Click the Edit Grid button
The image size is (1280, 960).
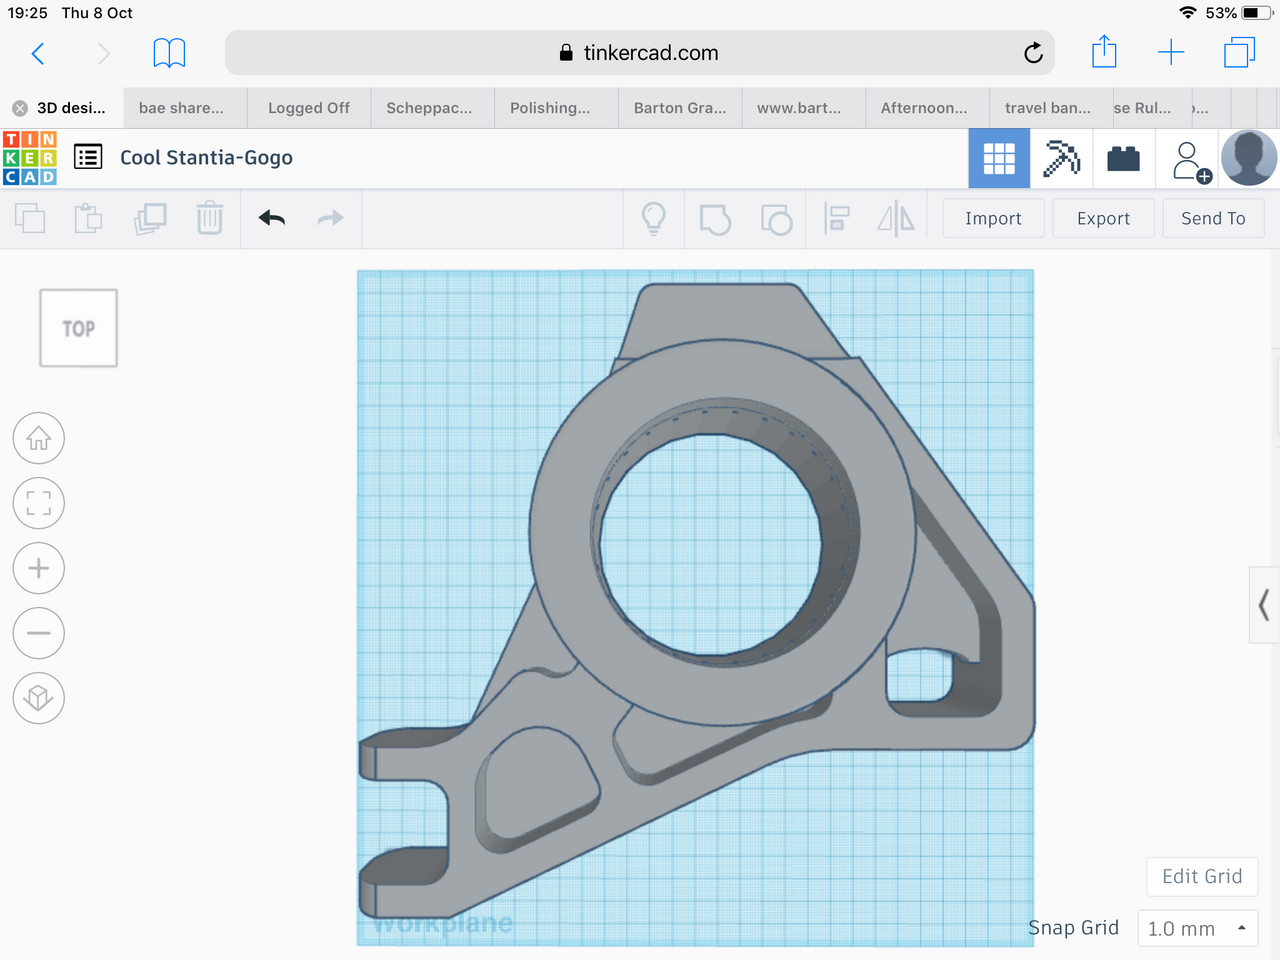coord(1202,877)
